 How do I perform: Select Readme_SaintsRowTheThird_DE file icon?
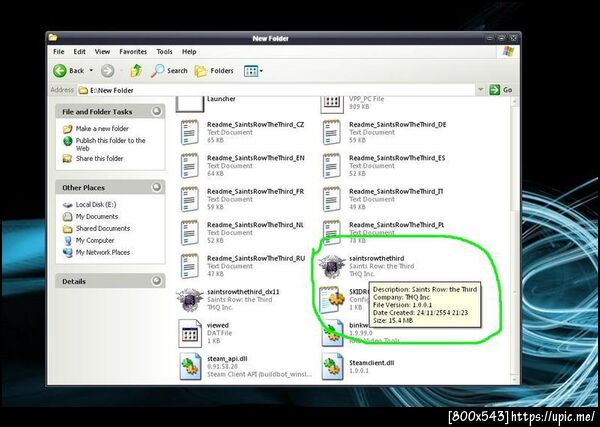332,132
